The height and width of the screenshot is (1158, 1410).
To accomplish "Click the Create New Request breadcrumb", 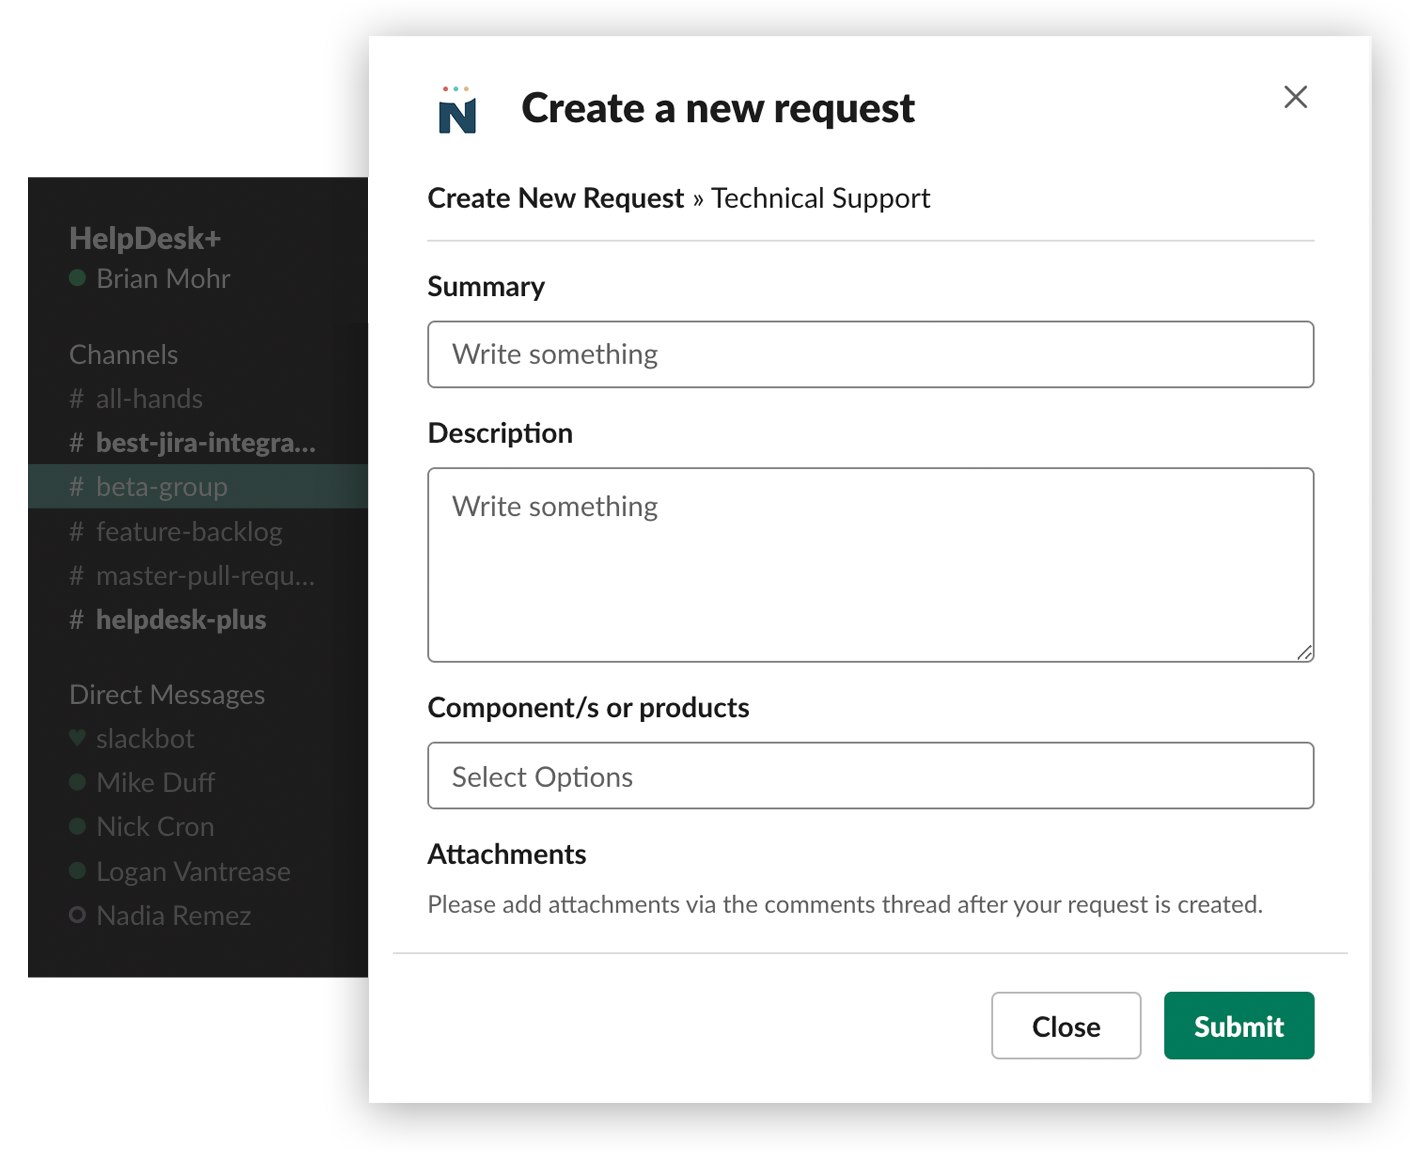I will 555,198.
